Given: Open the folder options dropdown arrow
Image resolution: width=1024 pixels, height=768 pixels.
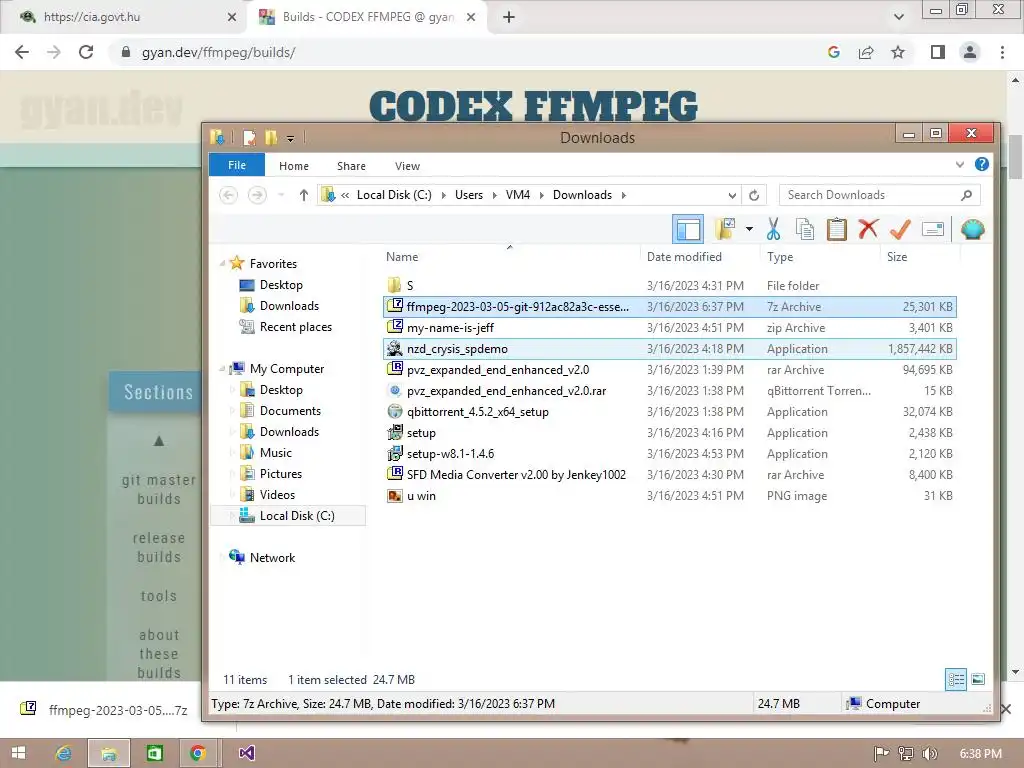Looking at the screenshot, I should pos(749,229).
